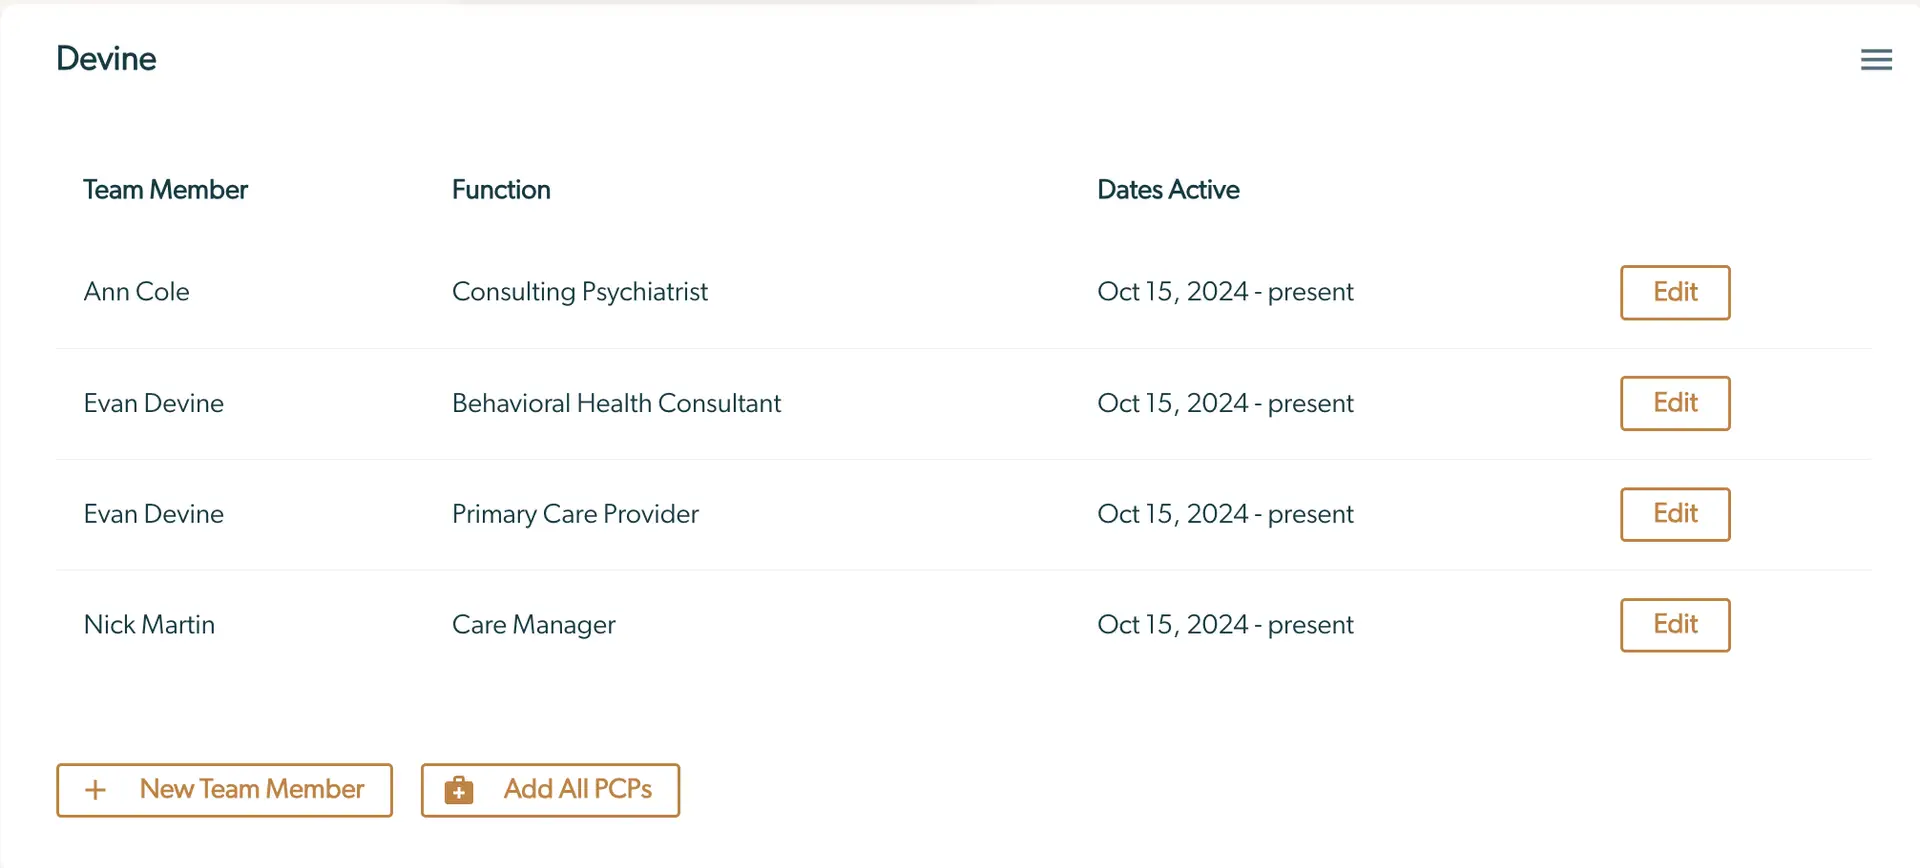1920x868 pixels.
Task: Click Care Manager function label
Action: click(x=534, y=624)
